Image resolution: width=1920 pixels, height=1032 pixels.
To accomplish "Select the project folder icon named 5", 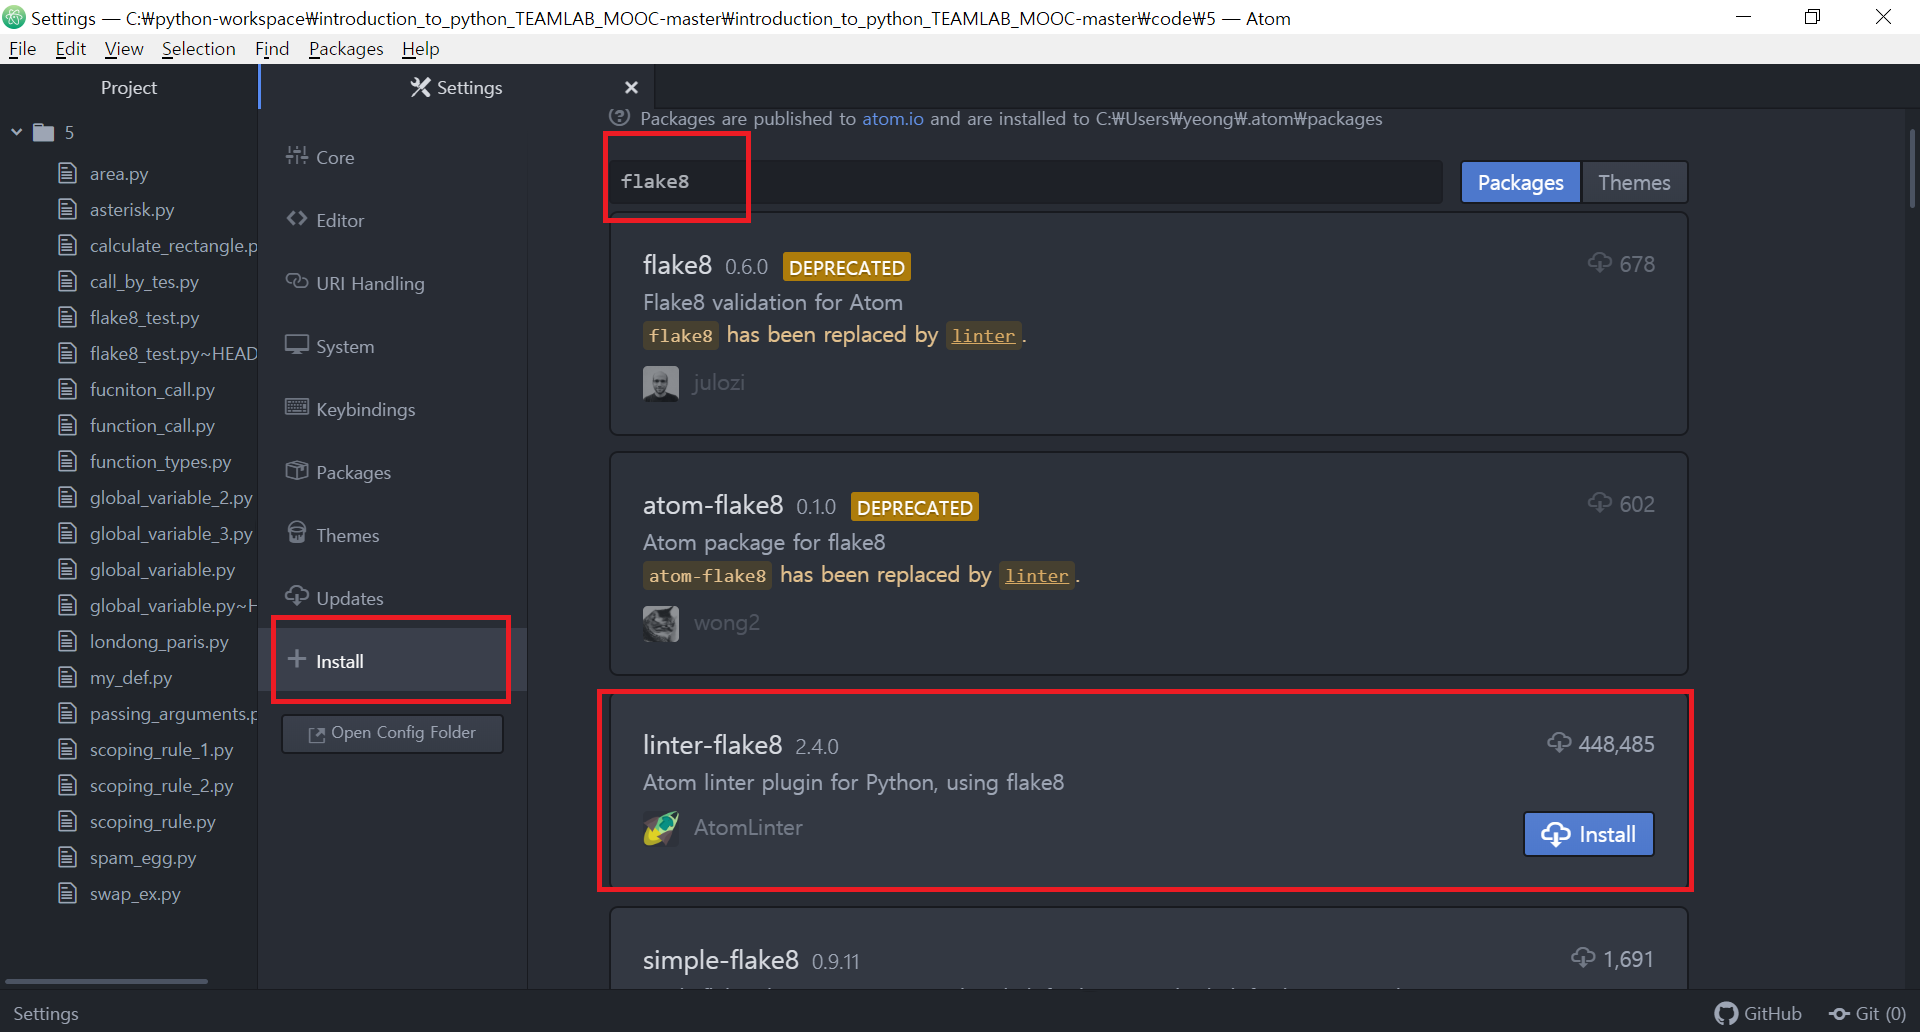I will pos(43,132).
